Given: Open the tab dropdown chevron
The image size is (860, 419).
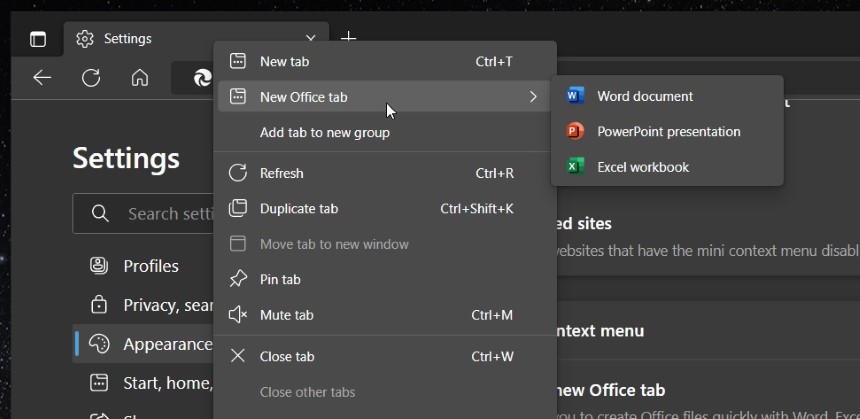Looking at the screenshot, I should [x=310, y=38].
